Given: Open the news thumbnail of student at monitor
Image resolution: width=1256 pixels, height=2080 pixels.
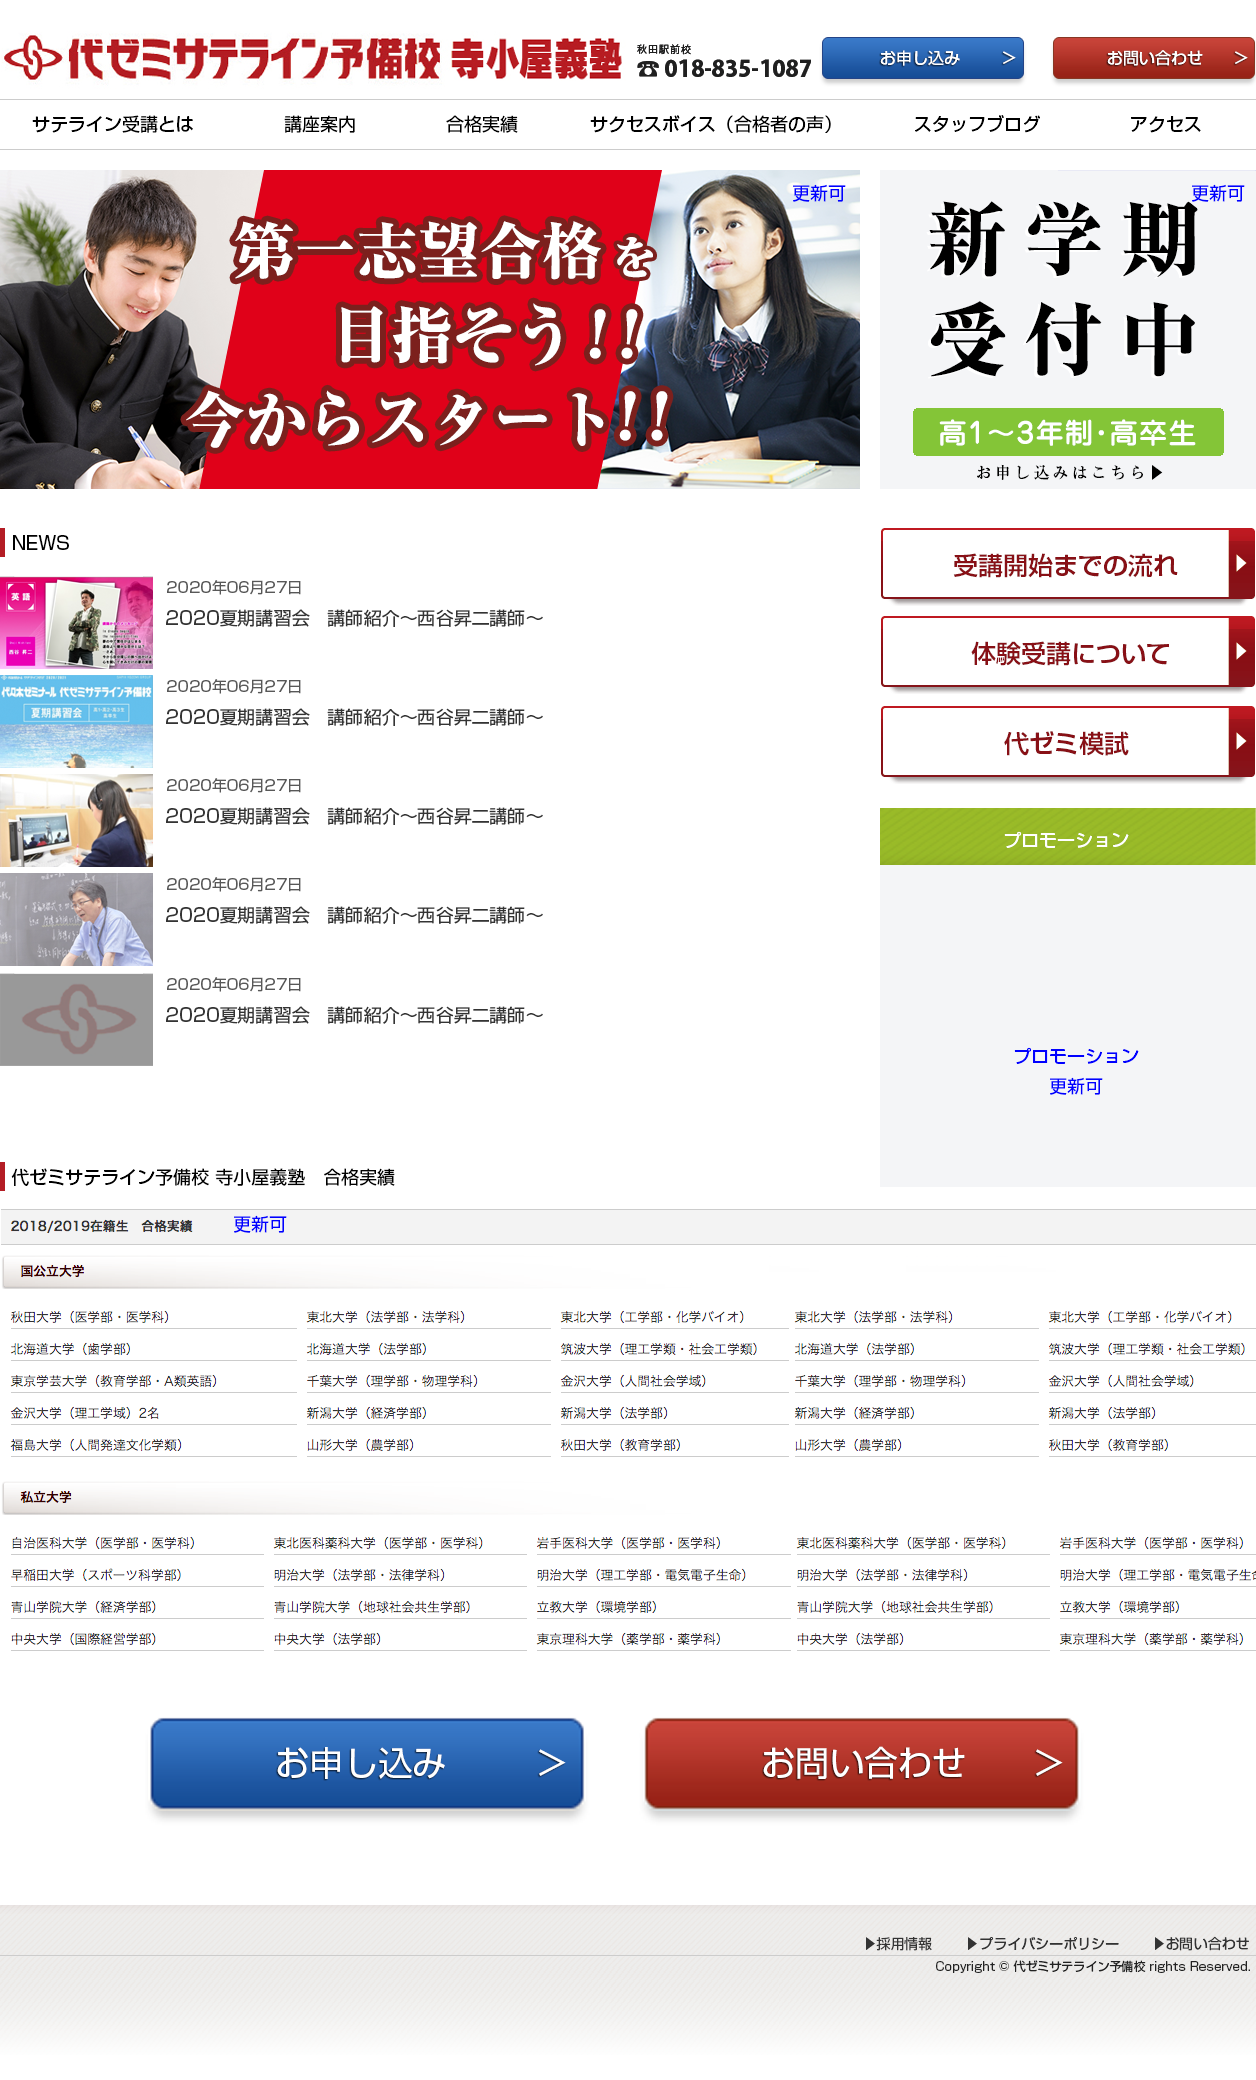Looking at the screenshot, I should click(x=76, y=820).
